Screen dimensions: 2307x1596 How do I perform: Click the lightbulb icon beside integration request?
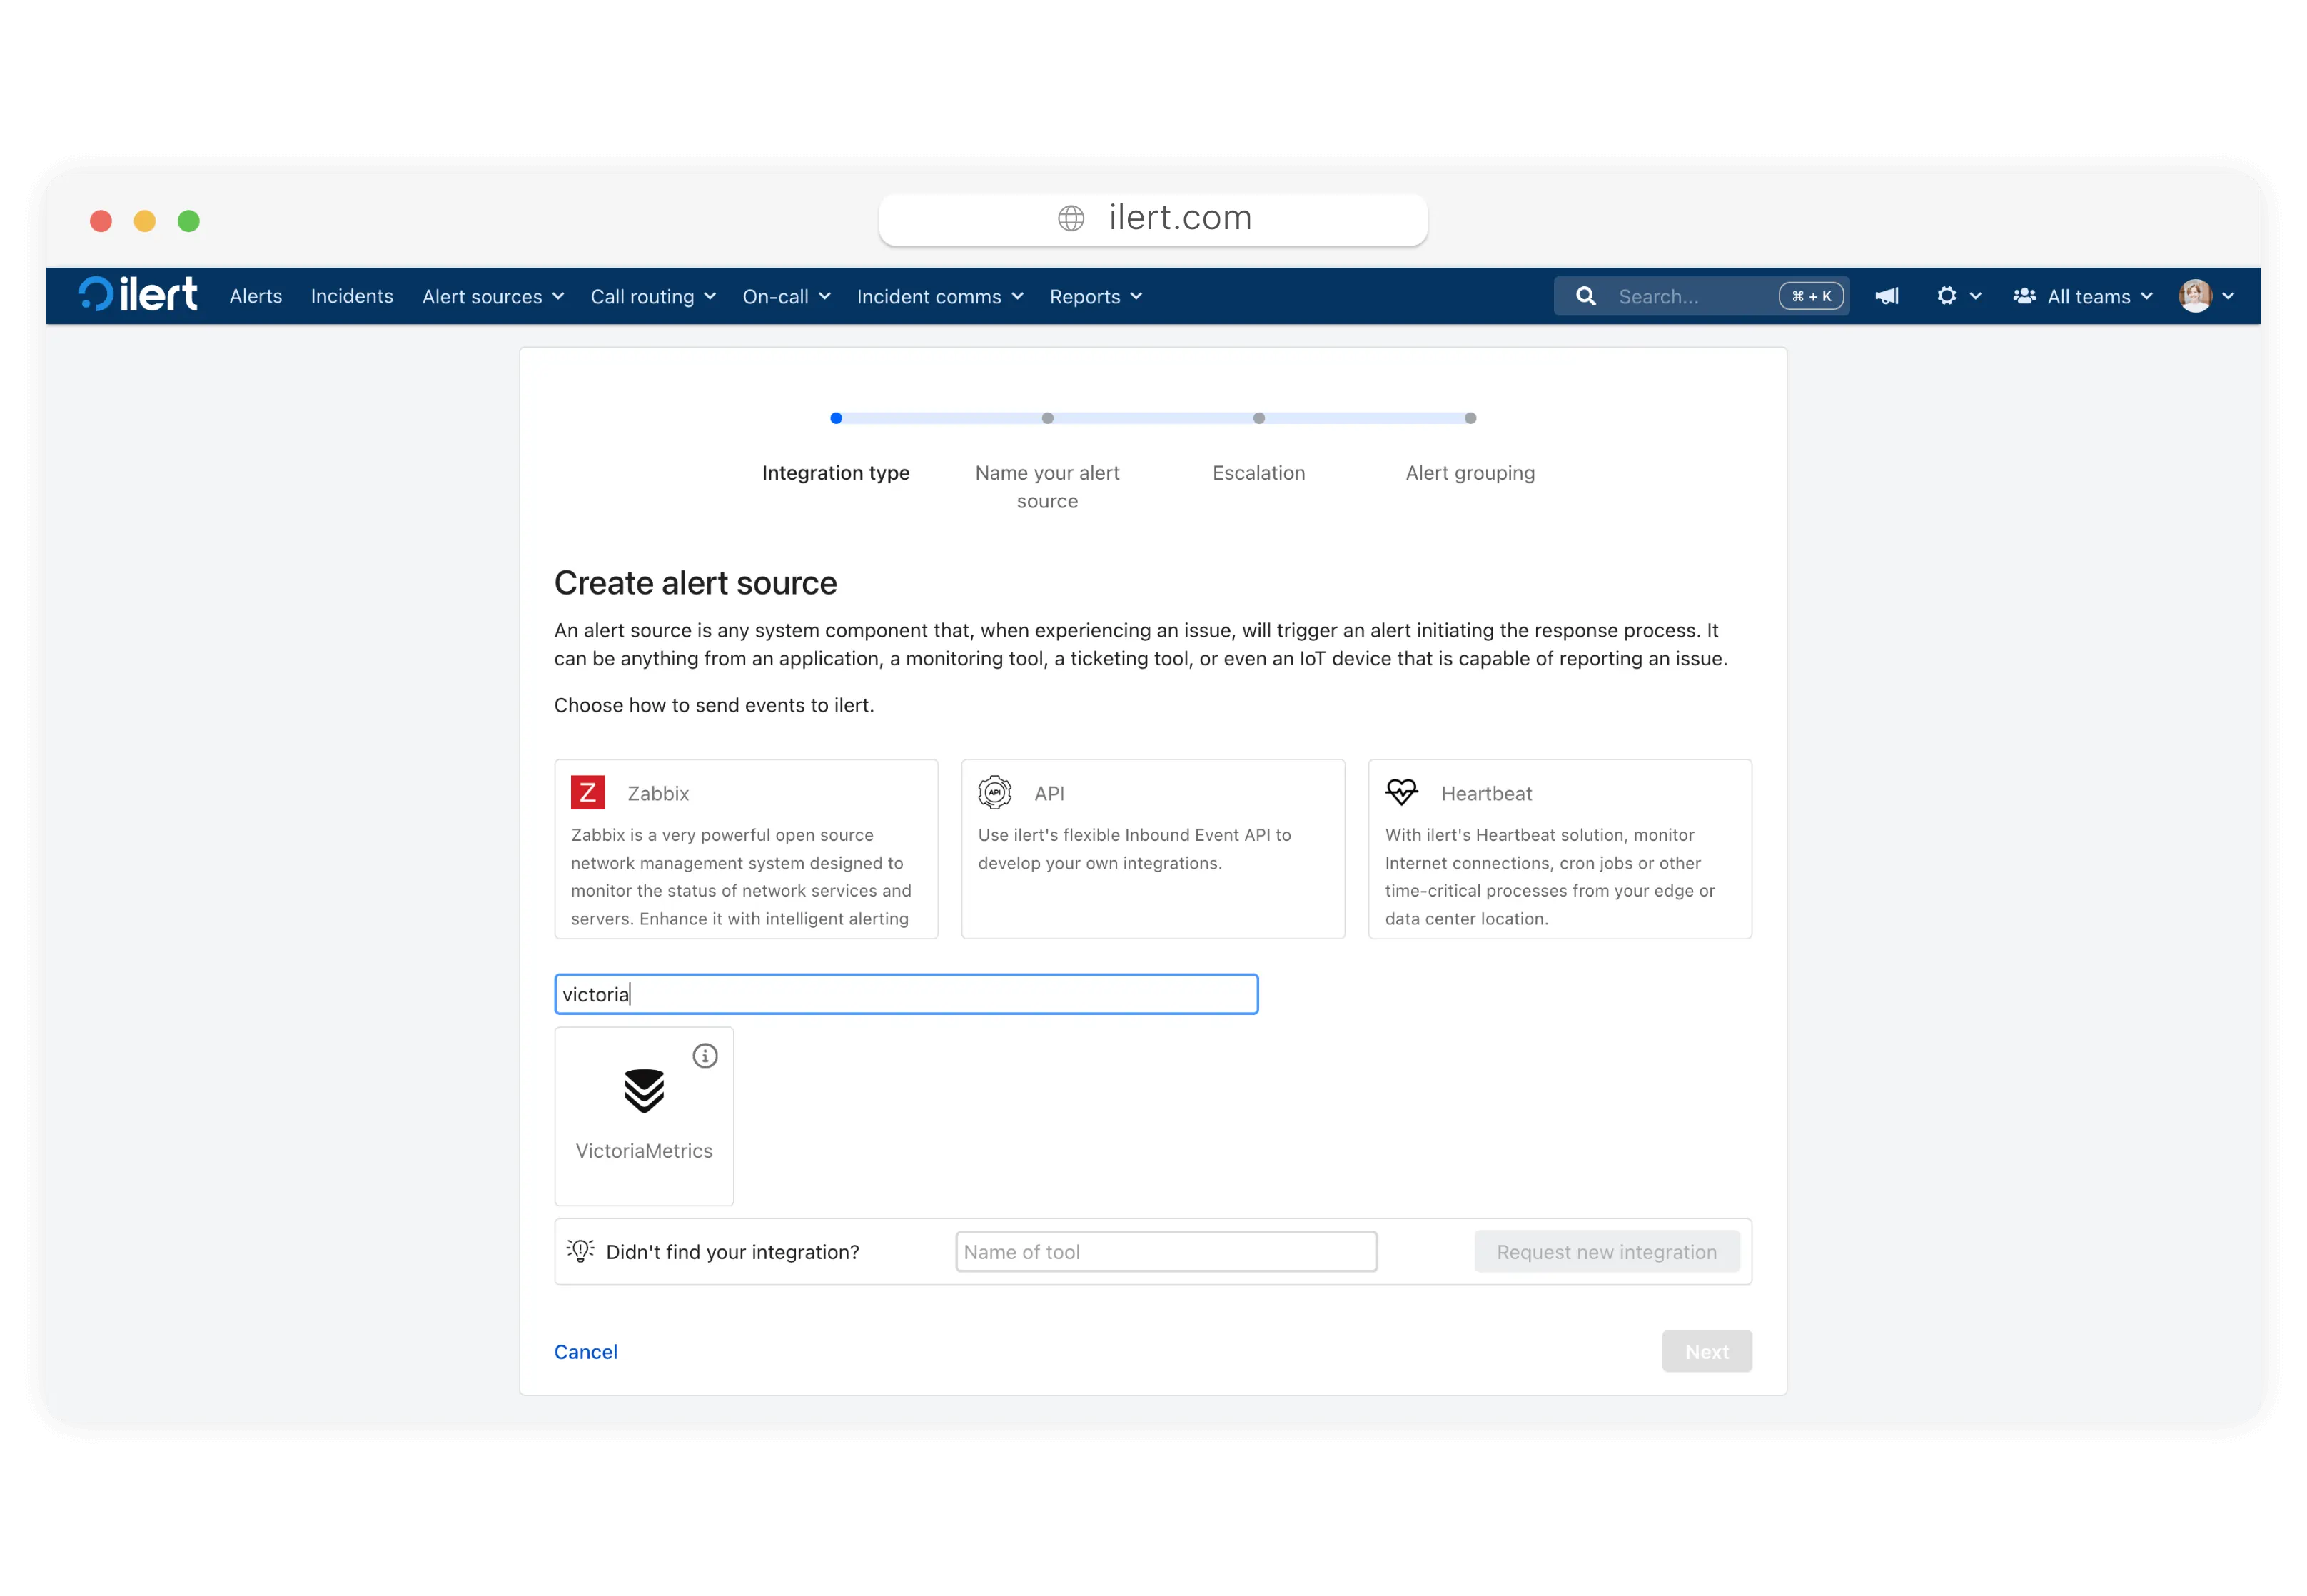[580, 1251]
